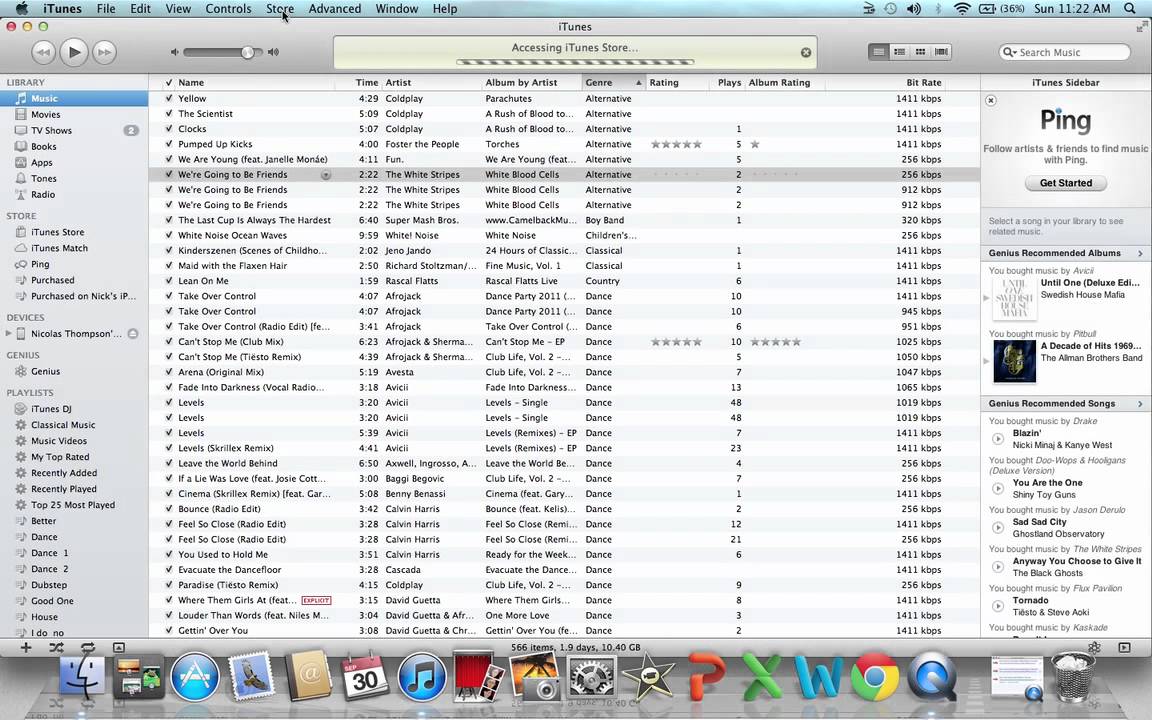Skip to next track button

(x=105, y=52)
